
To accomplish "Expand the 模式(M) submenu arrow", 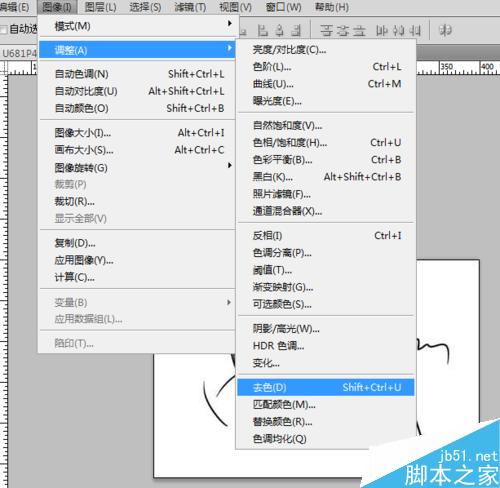I will coord(229,24).
